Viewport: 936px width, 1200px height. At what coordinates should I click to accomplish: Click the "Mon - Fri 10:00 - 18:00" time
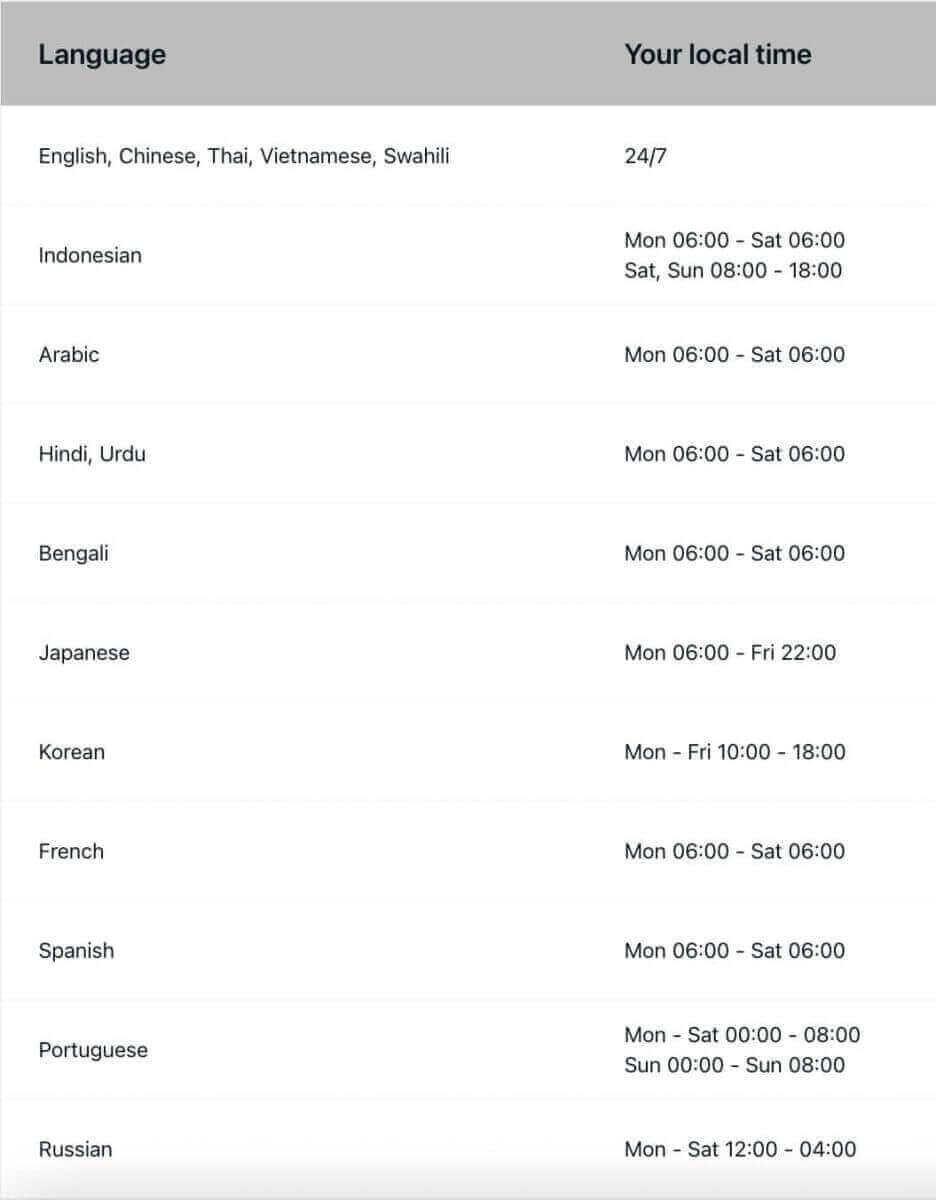(734, 752)
